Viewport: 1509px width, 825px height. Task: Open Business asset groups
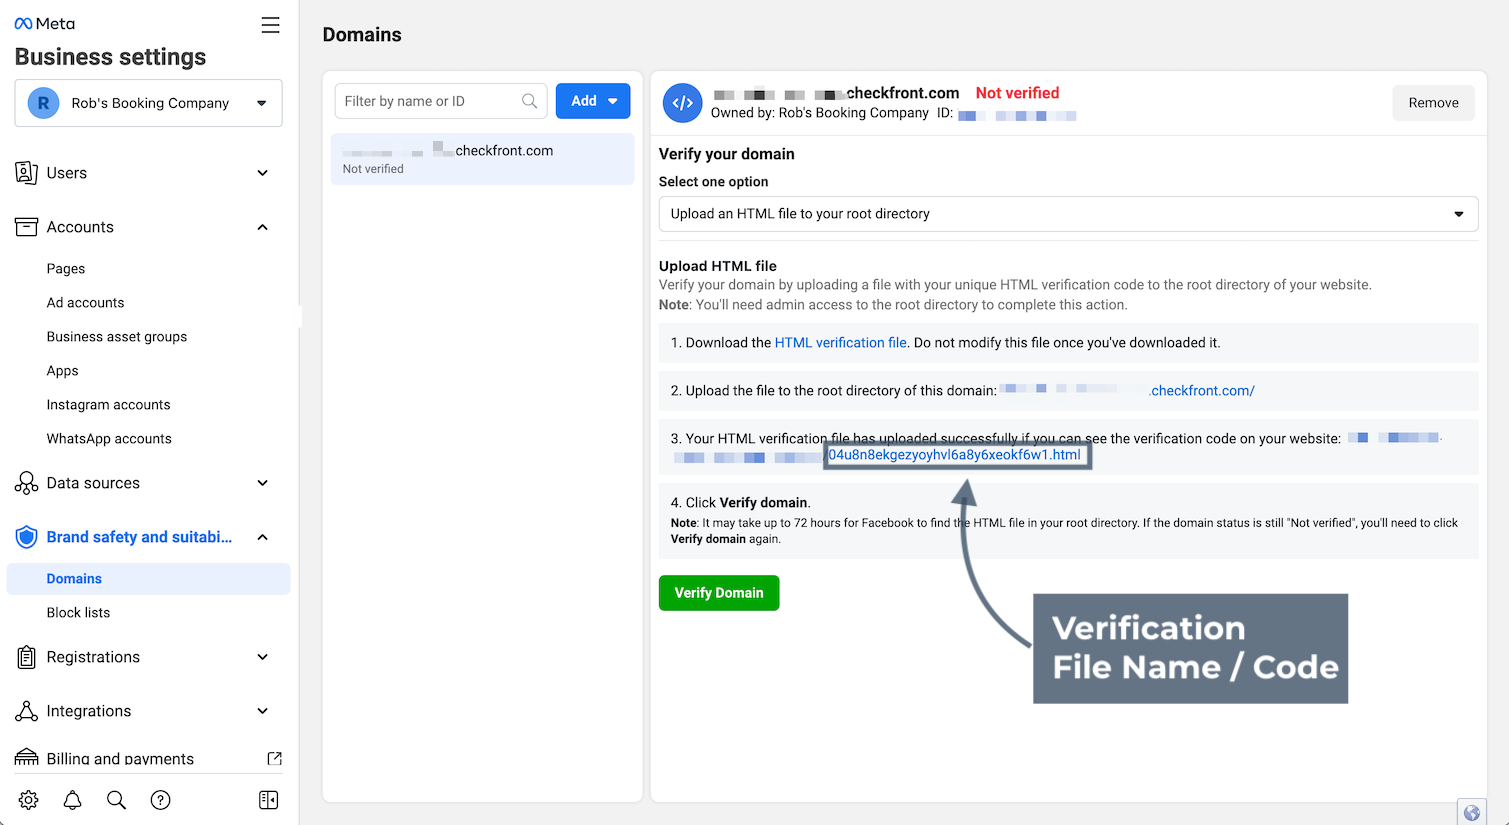117,337
